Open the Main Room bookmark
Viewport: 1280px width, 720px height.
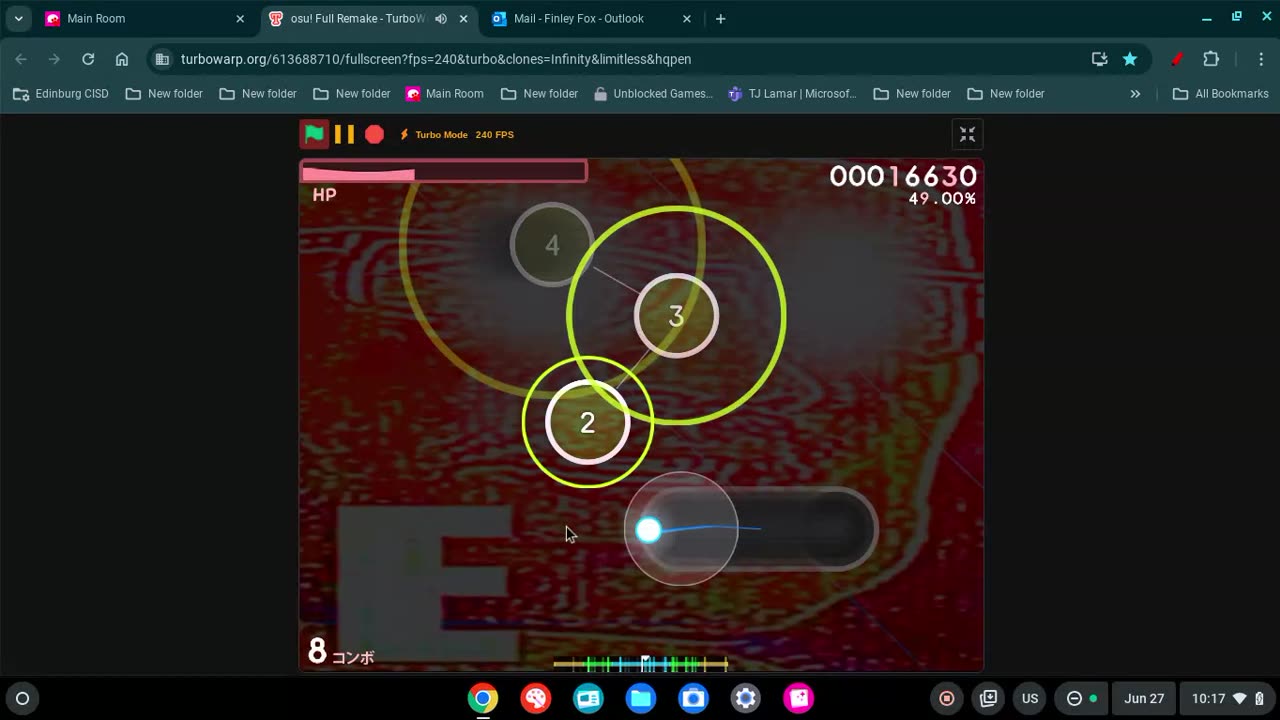tap(445, 94)
